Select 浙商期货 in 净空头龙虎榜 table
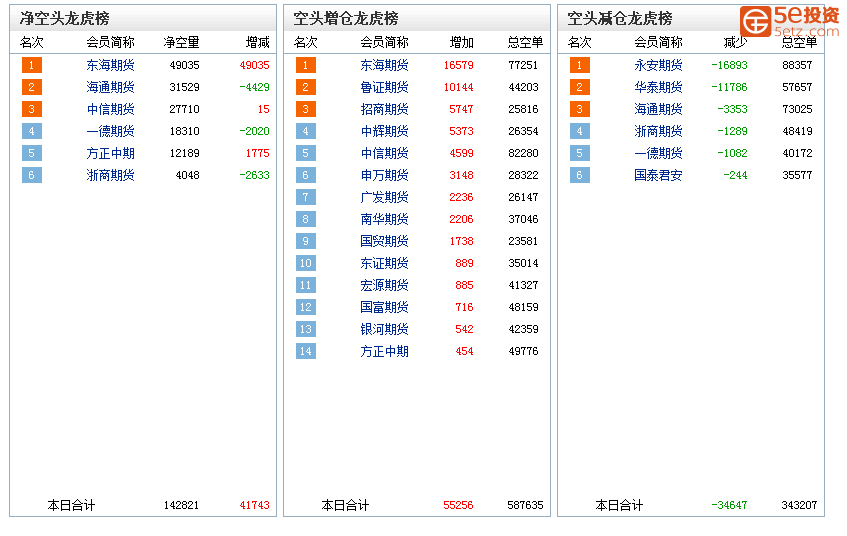Viewport: 847px width, 536px height. tap(110, 175)
